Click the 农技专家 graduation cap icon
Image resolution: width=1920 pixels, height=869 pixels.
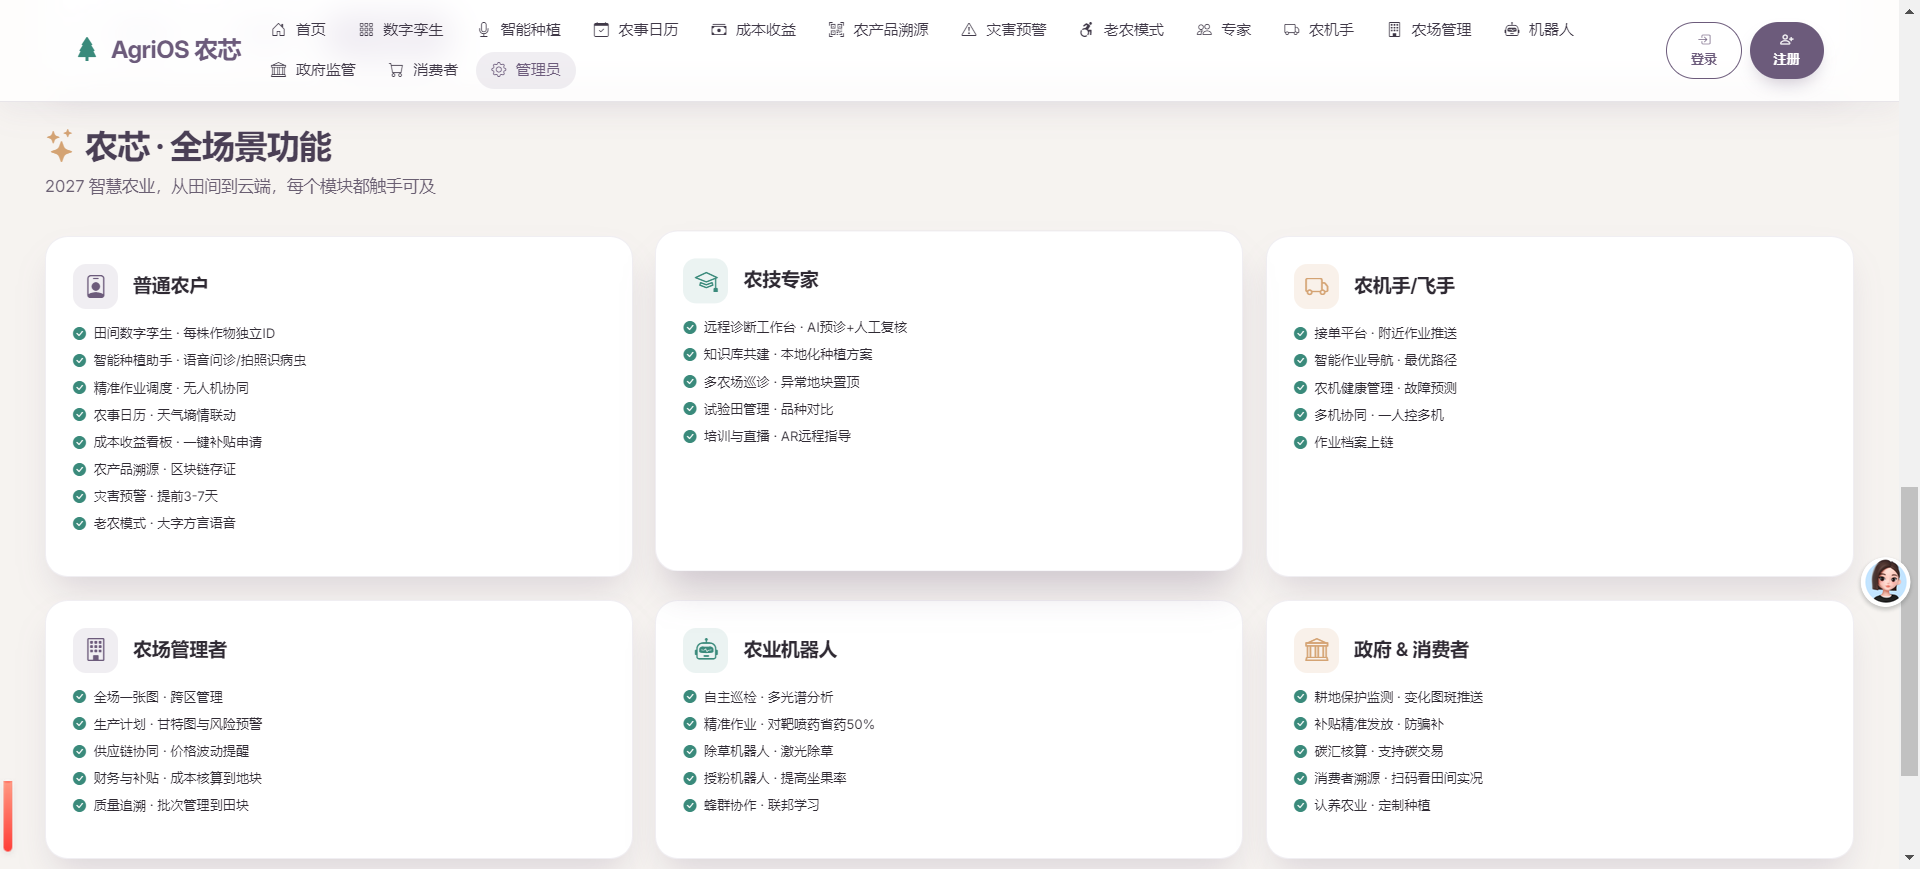click(706, 281)
